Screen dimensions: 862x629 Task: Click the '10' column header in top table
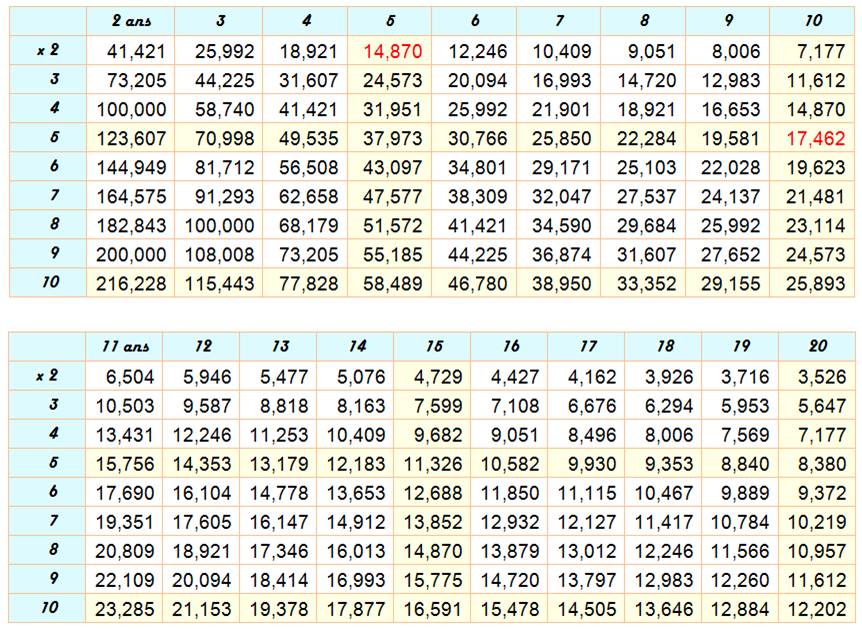pos(814,21)
